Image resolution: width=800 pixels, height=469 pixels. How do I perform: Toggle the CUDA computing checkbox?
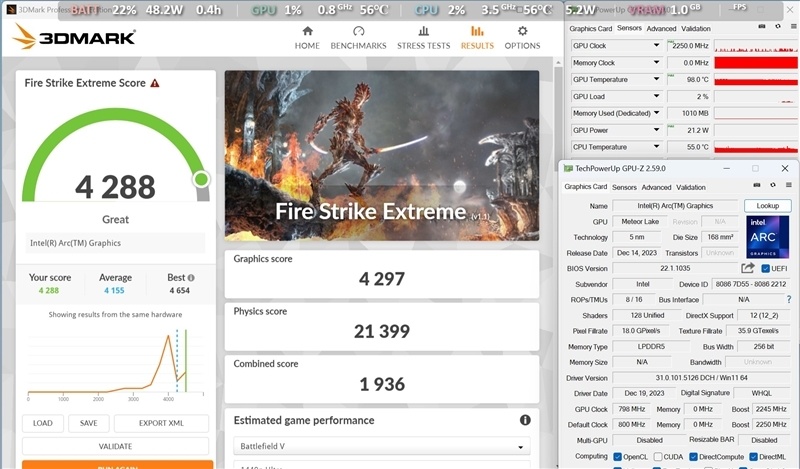(x=660, y=457)
